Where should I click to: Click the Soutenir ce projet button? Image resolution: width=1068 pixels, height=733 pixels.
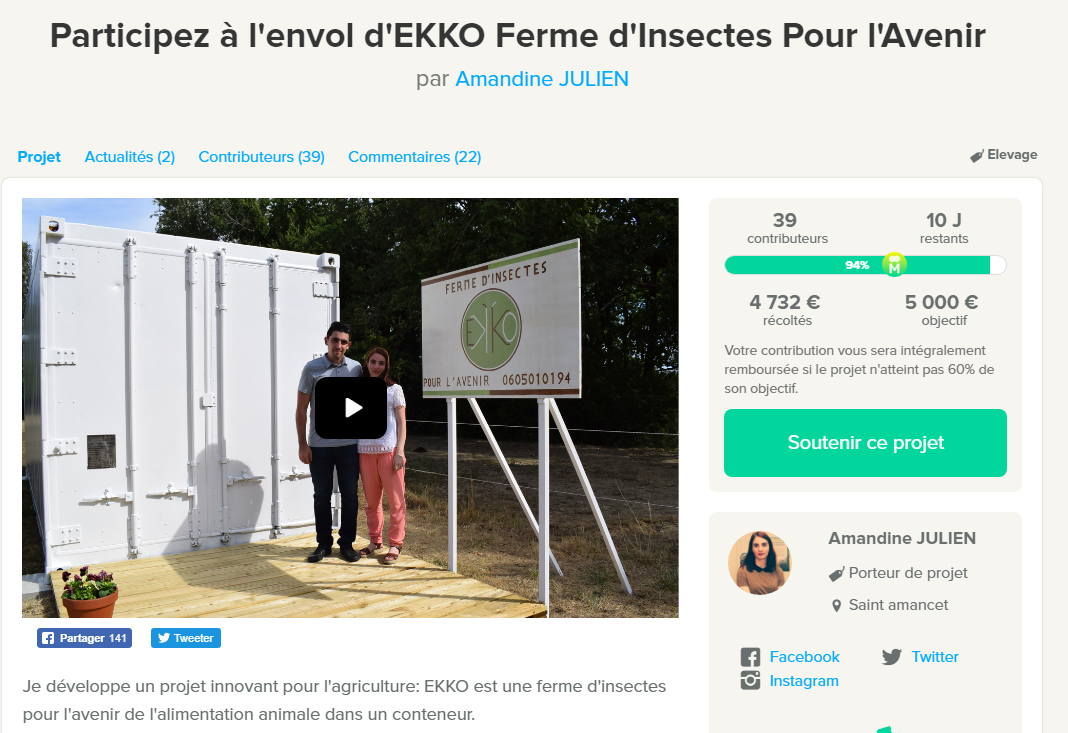[x=865, y=443]
